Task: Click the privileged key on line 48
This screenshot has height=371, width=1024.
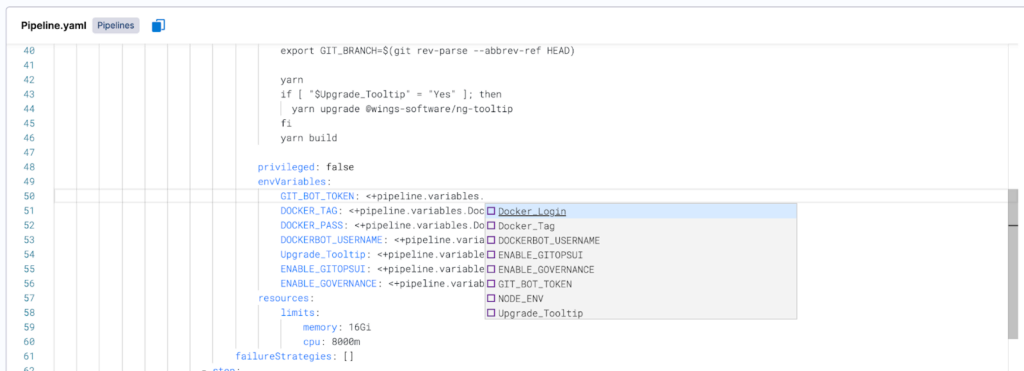Action: coord(287,167)
